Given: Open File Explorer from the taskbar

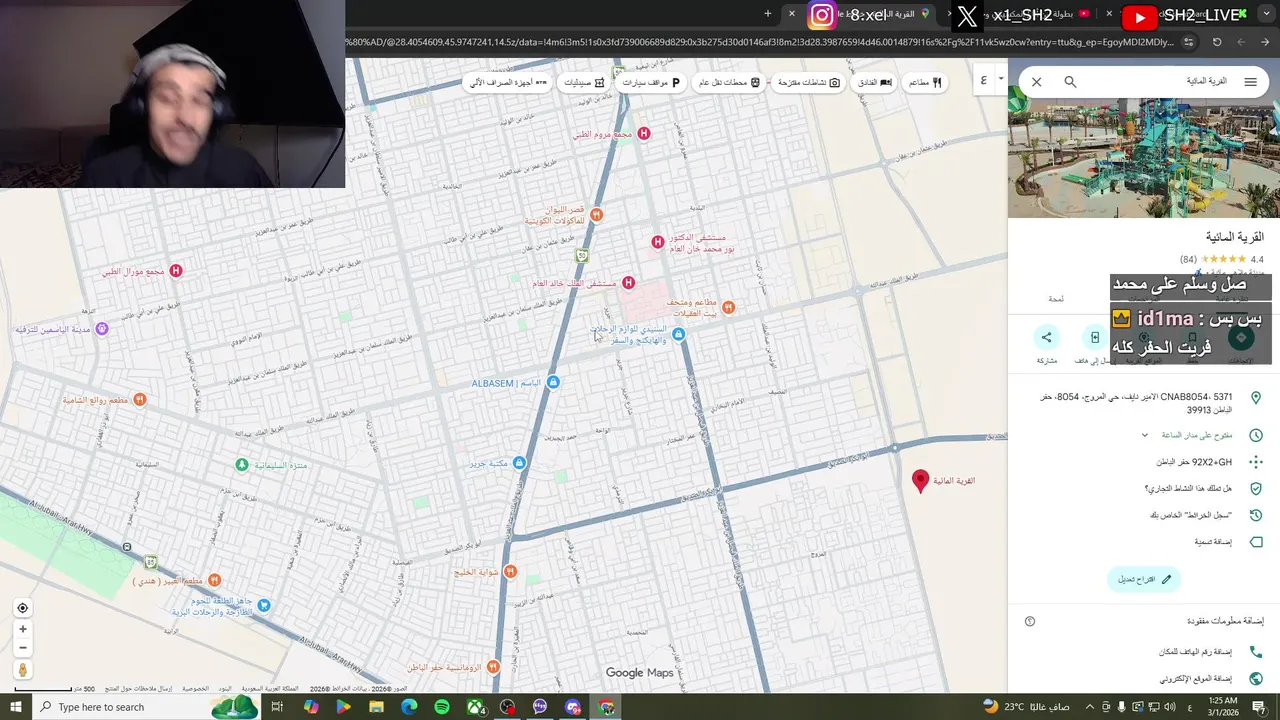Looking at the screenshot, I should click(x=376, y=707).
